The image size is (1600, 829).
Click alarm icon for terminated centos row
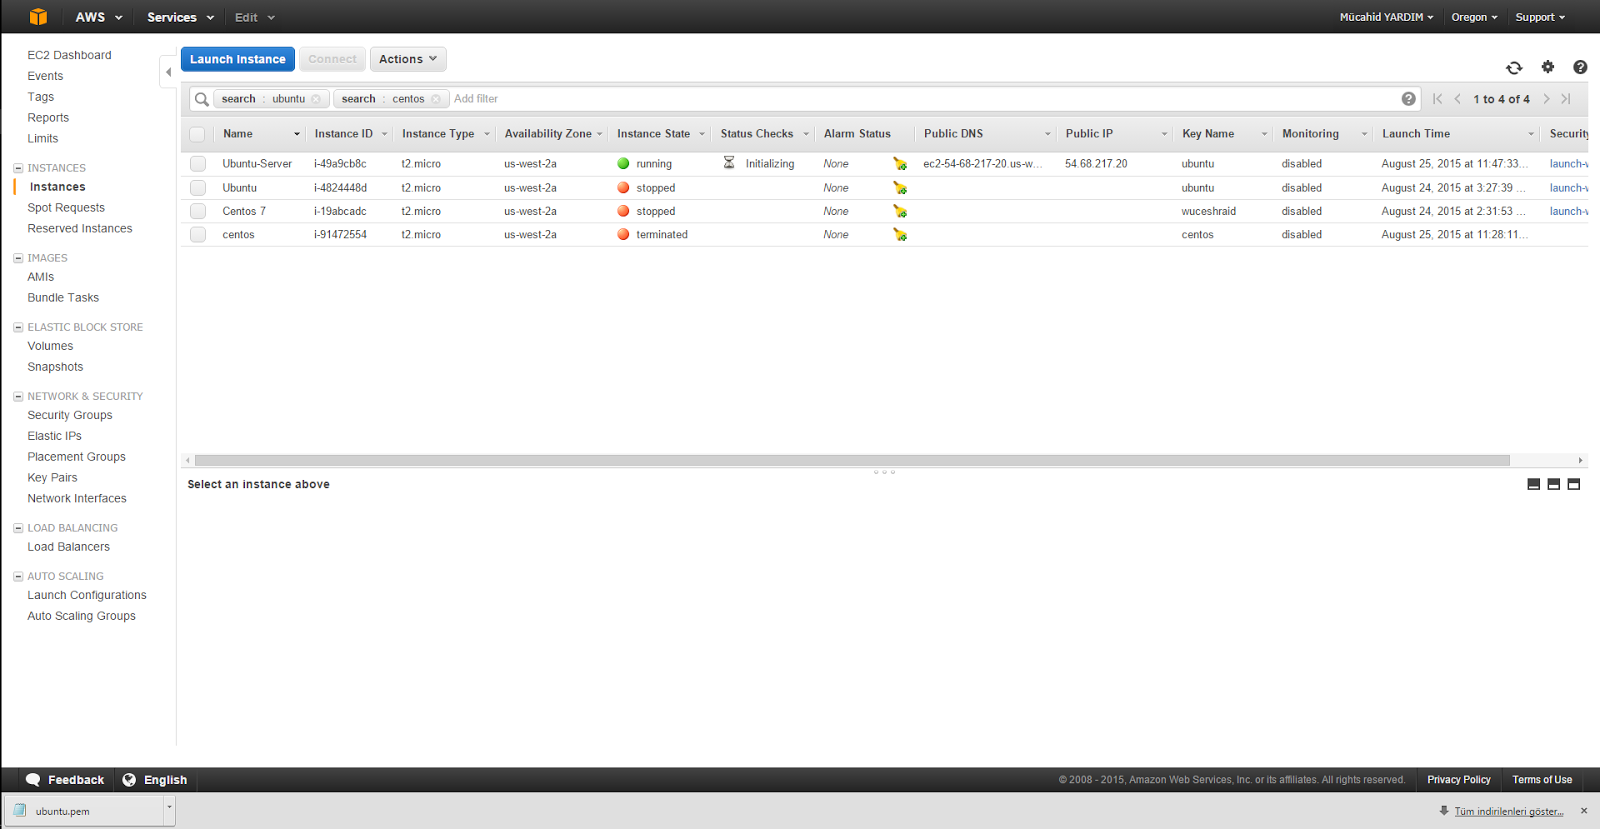(900, 235)
